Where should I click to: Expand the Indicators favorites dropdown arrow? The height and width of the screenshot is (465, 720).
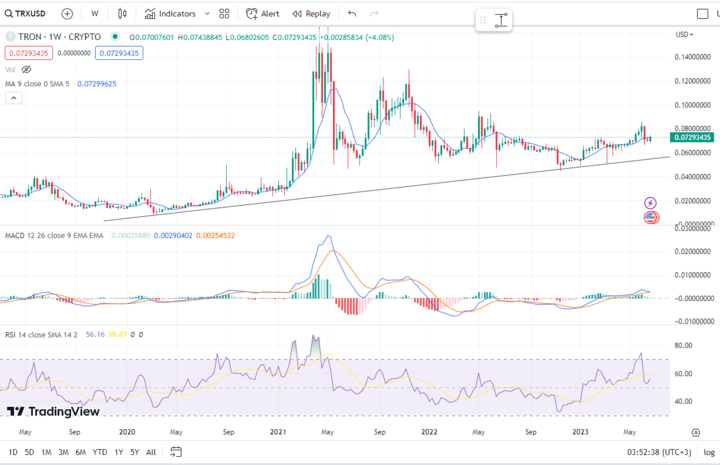pyautogui.click(x=207, y=14)
